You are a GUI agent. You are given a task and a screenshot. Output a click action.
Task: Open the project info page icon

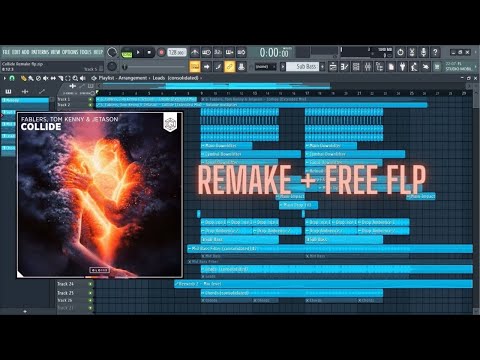(391, 67)
